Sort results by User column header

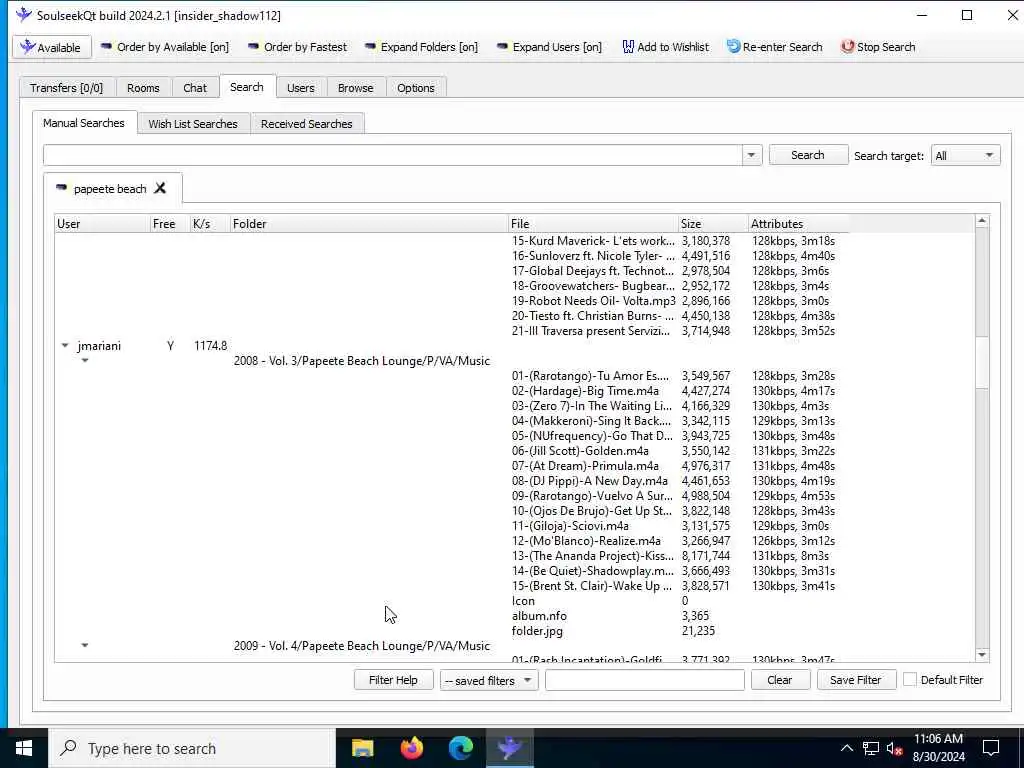(103, 223)
